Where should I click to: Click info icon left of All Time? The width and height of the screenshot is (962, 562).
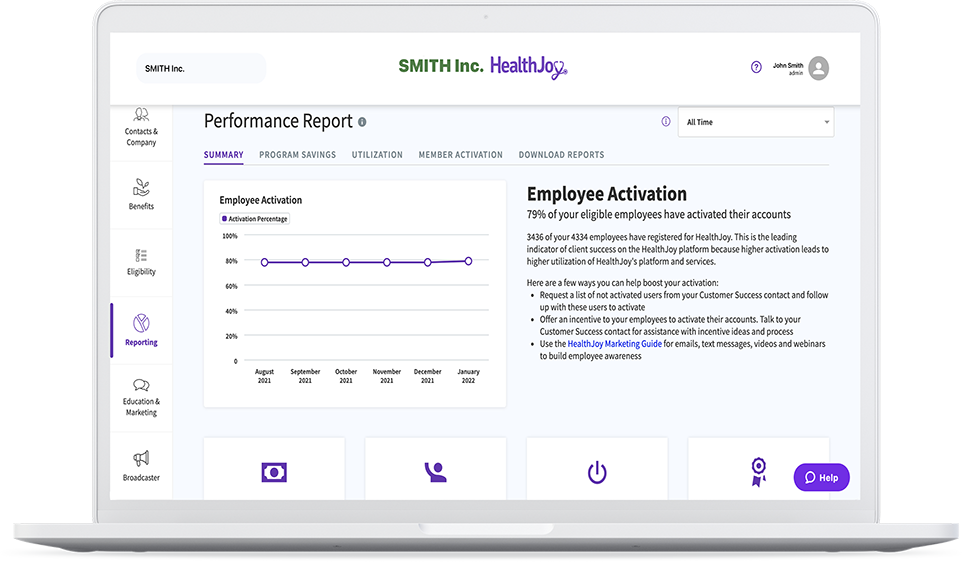[666, 122]
